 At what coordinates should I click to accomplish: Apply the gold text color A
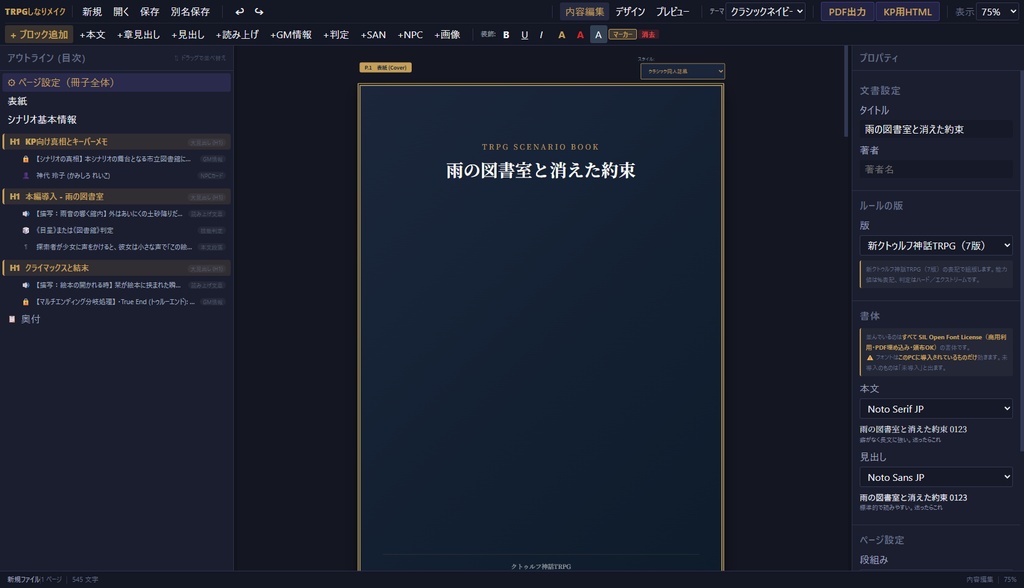tap(562, 35)
